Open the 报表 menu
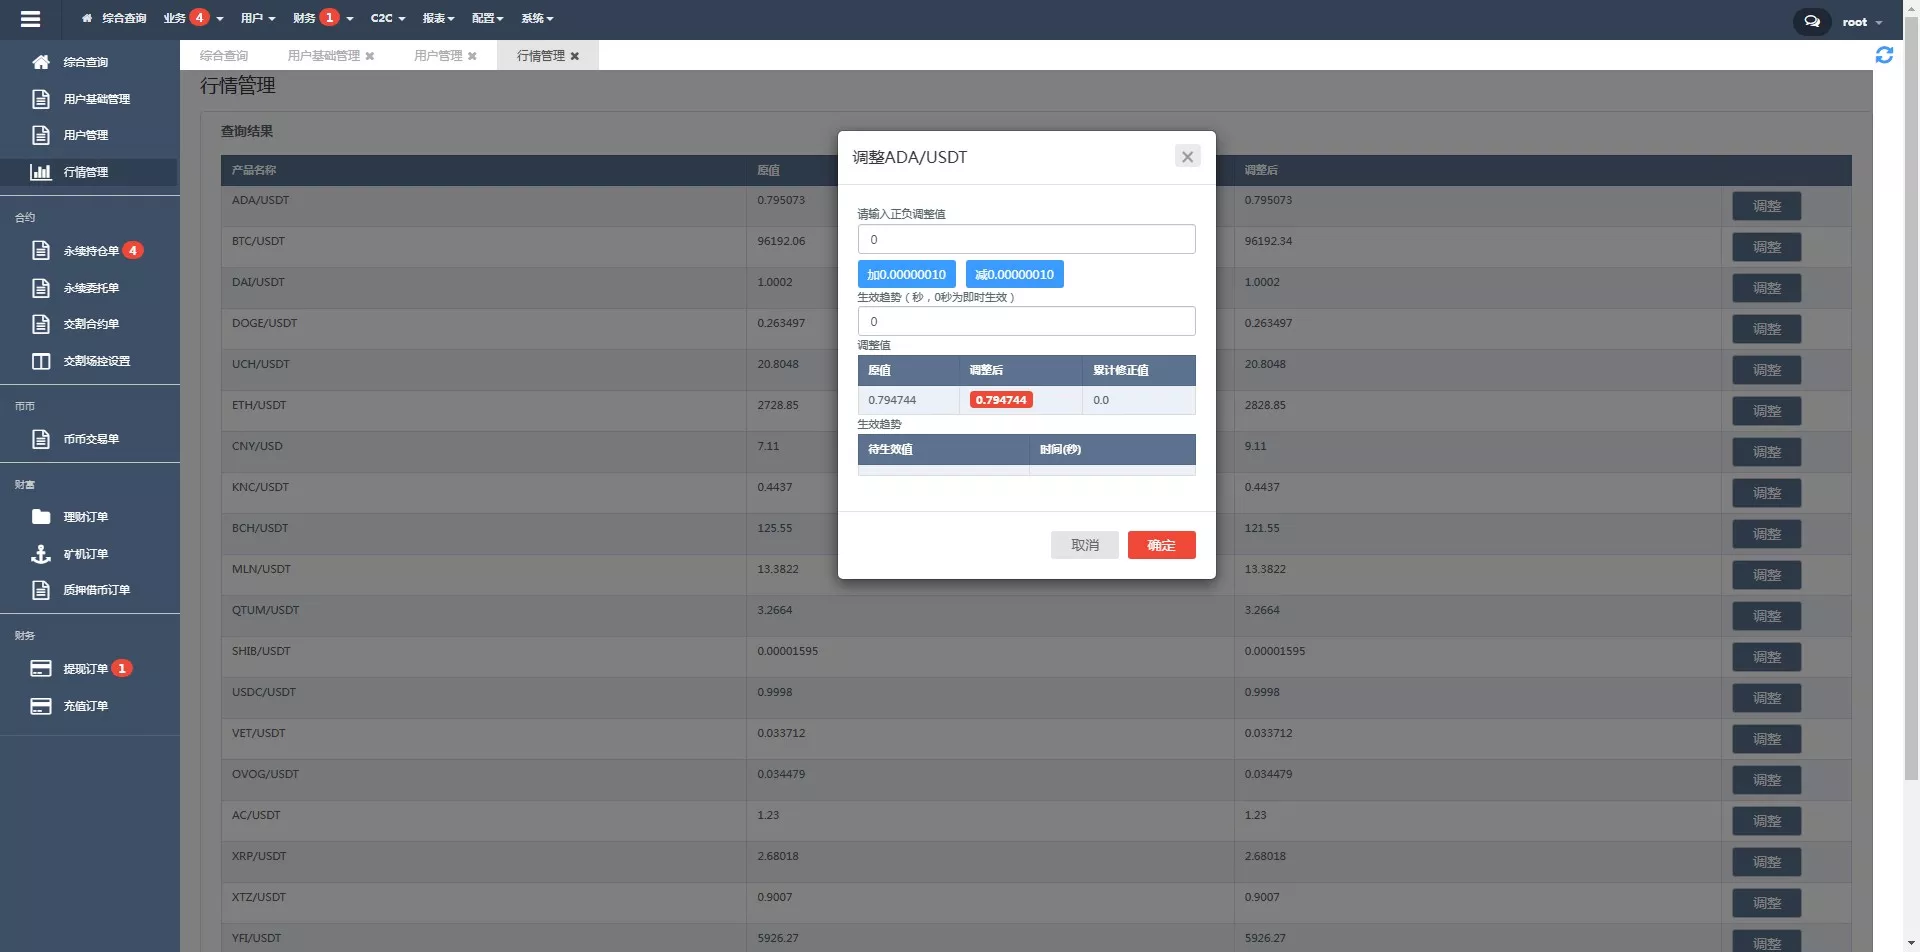 438,18
